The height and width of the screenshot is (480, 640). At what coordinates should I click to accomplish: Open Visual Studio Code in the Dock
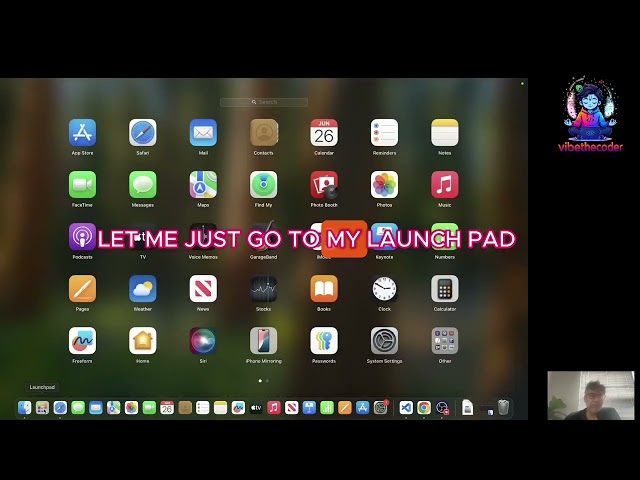tap(406, 407)
